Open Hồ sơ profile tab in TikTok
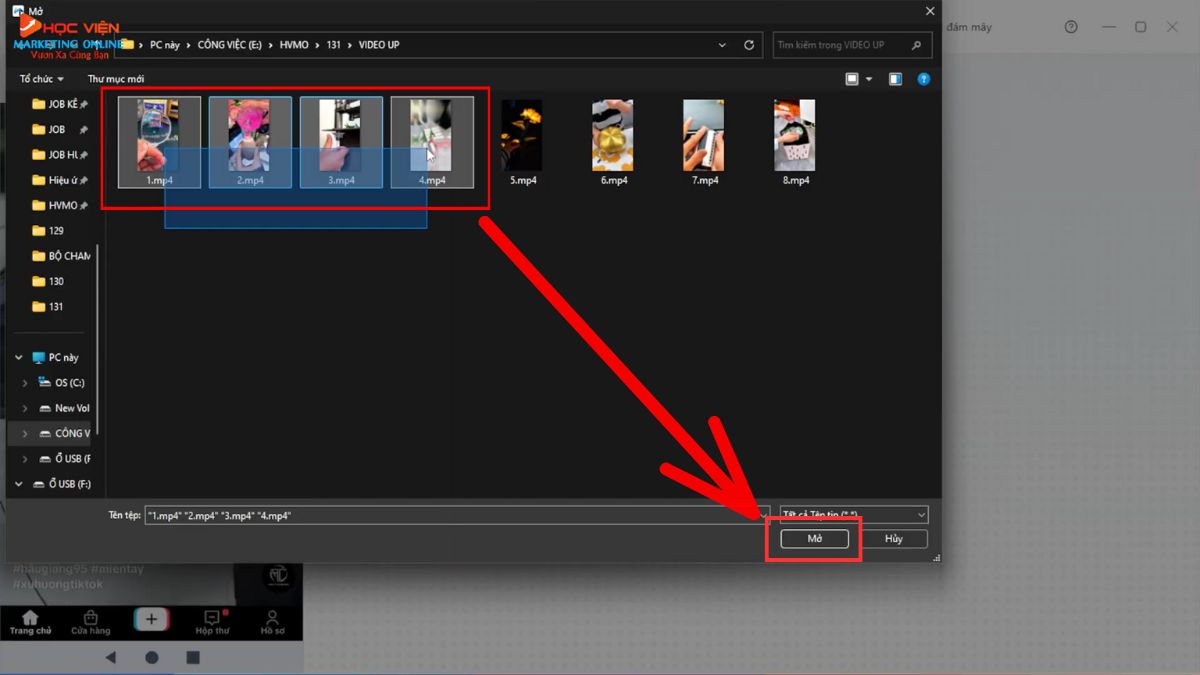 point(272,622)
